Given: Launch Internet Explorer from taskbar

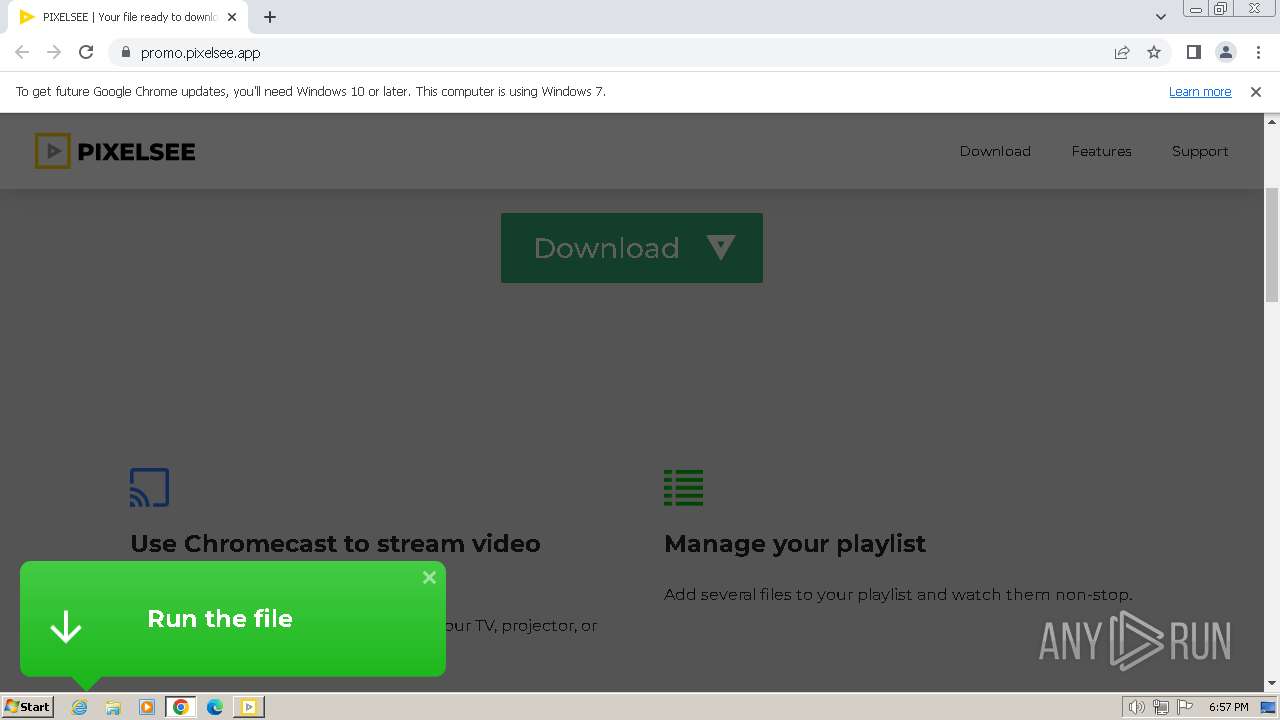Looking at the screenshot, I should point(80,707).
